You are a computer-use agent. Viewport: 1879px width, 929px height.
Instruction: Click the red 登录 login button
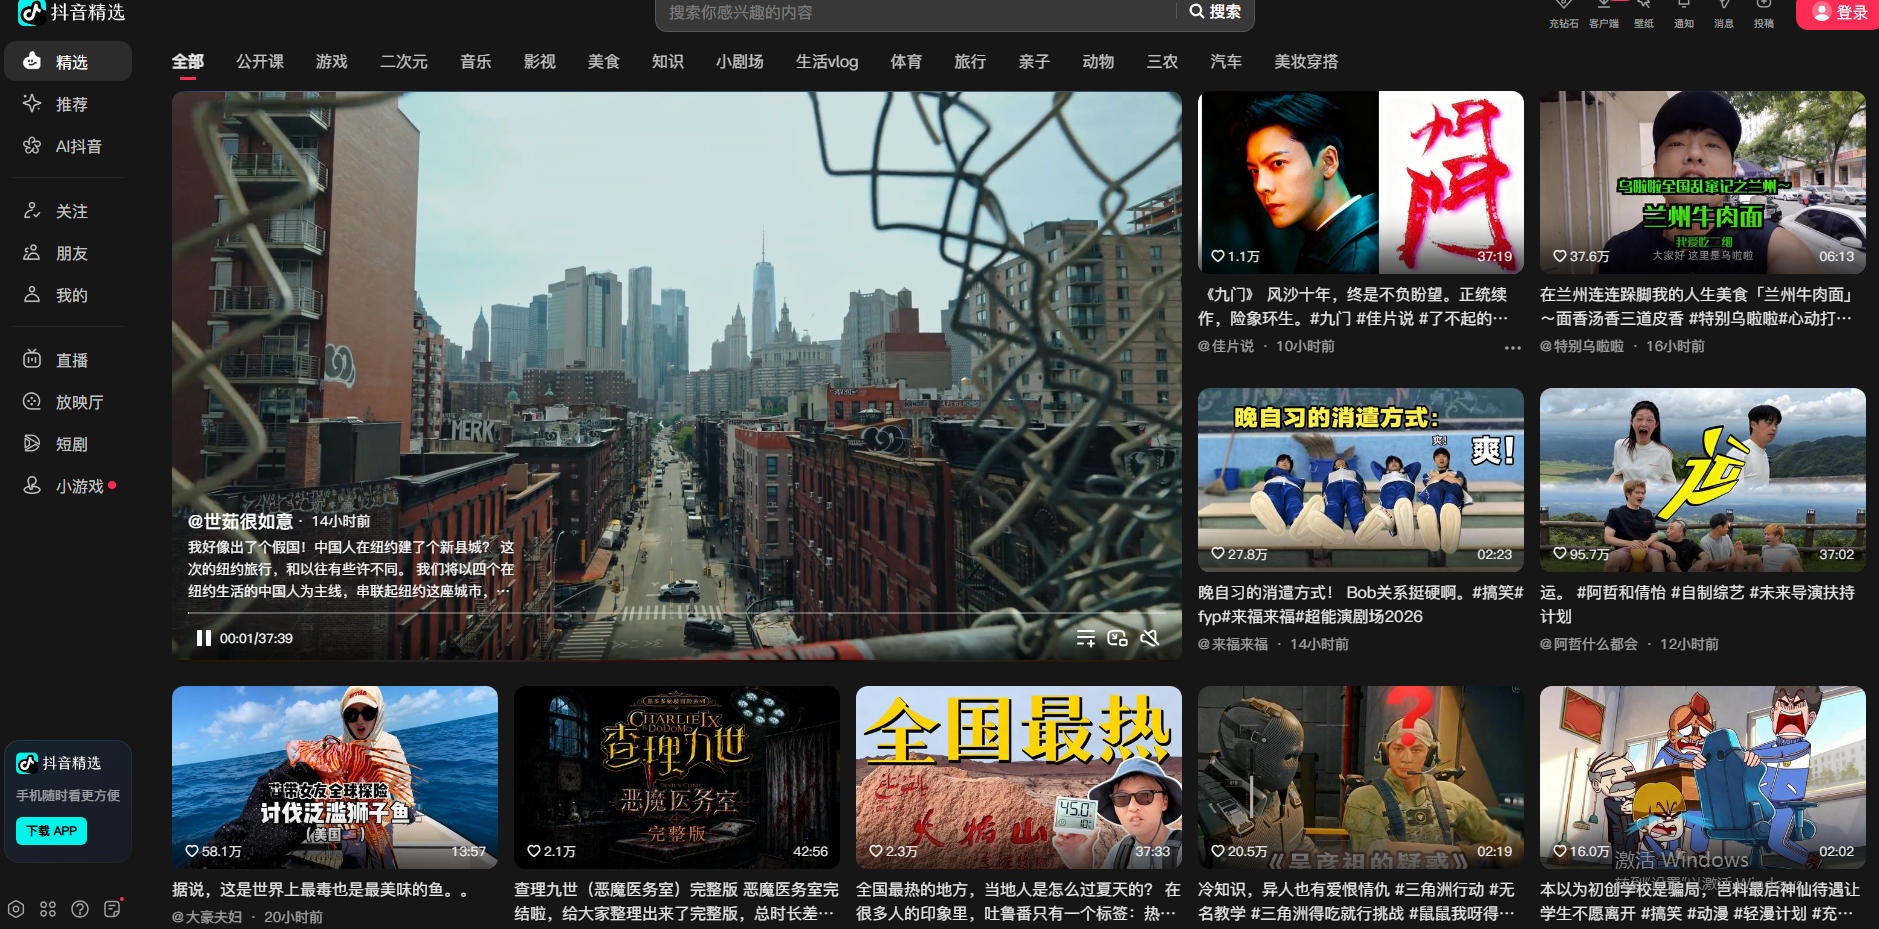1839,12
